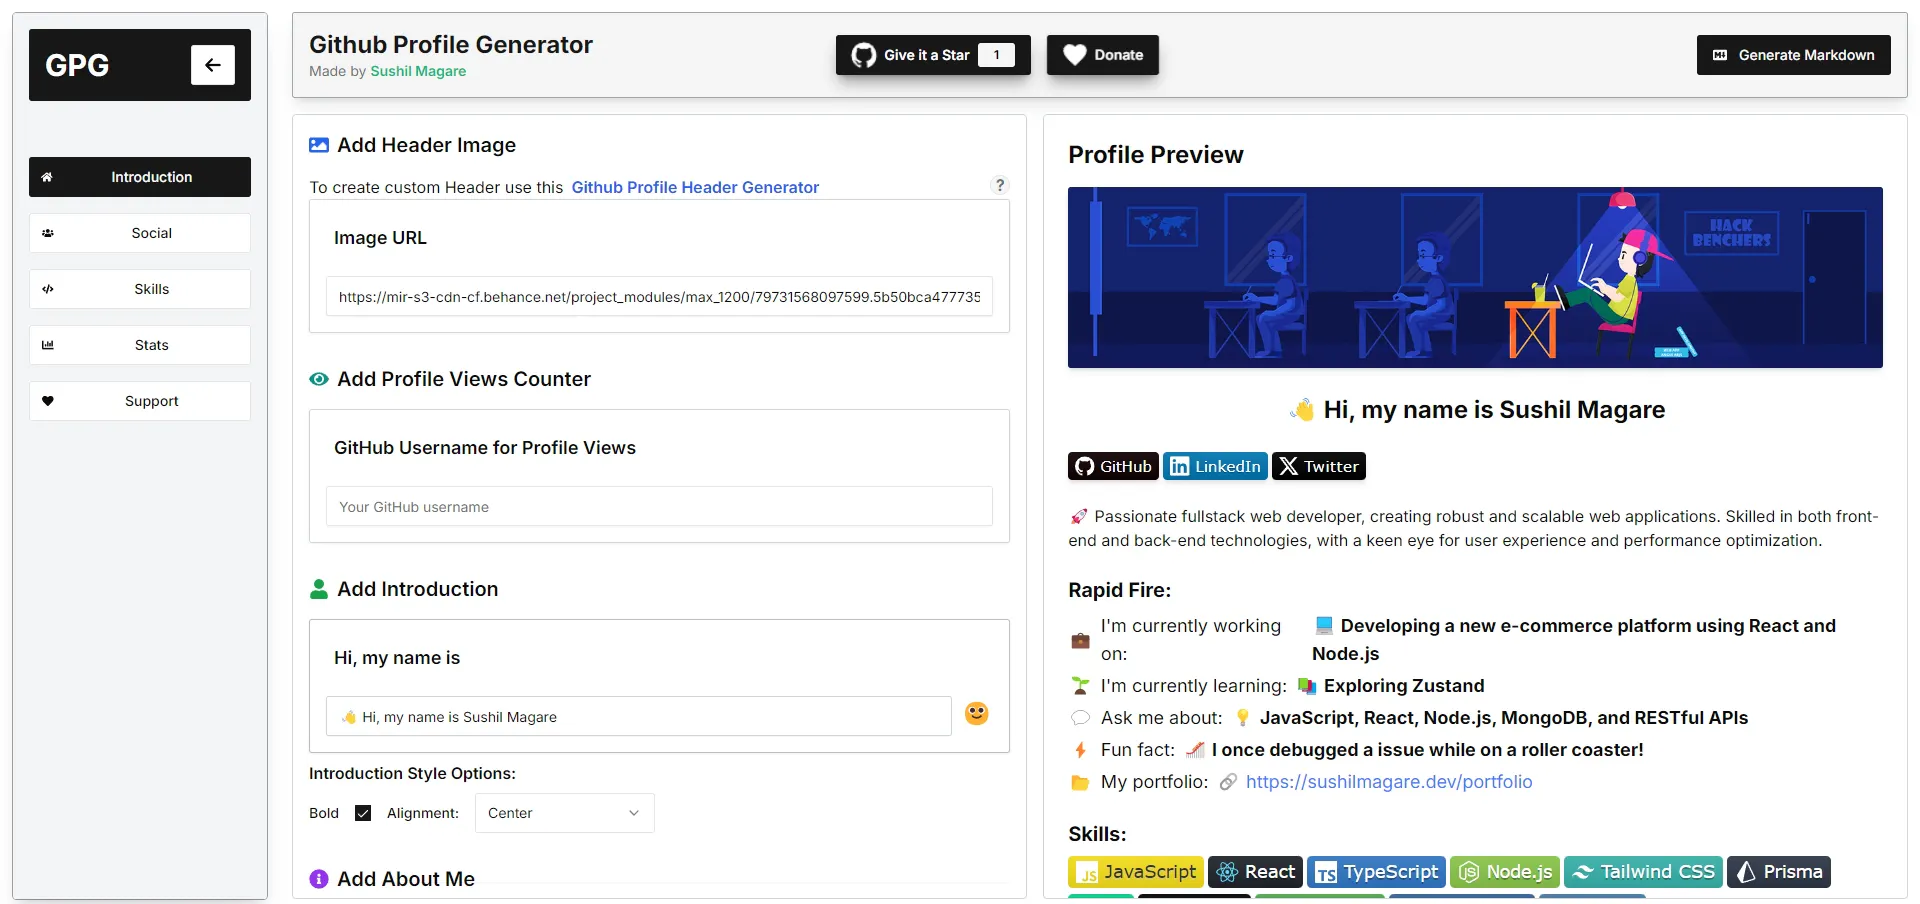Click the Add Introduction person icon
This screenshot has height=904, width=1920.
click(319, 589)
